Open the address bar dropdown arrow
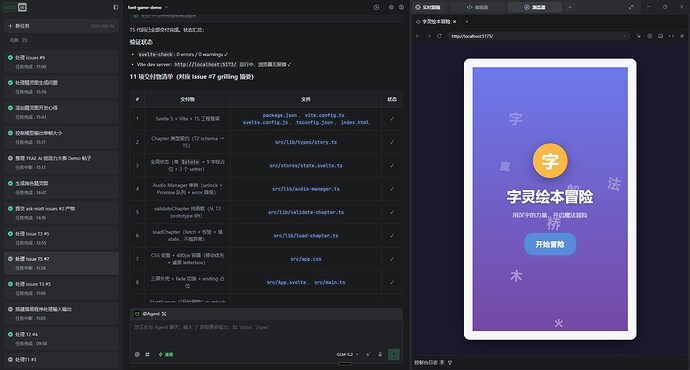The width and height of the screenshot is (690, 370). [624, 36]
